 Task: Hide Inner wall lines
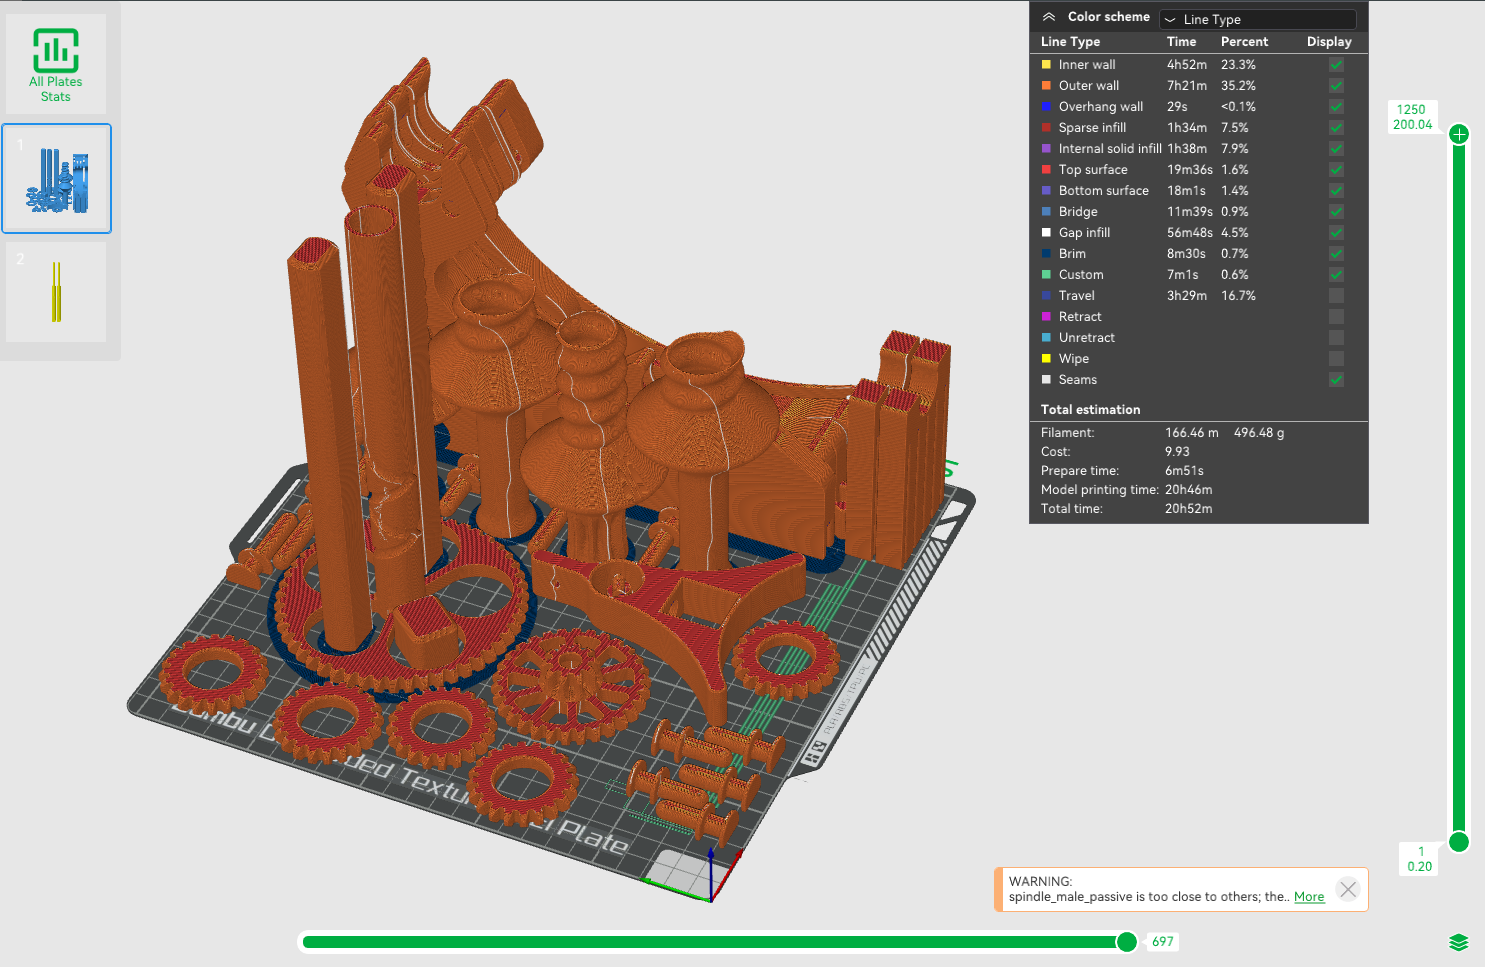(1336, 65)
